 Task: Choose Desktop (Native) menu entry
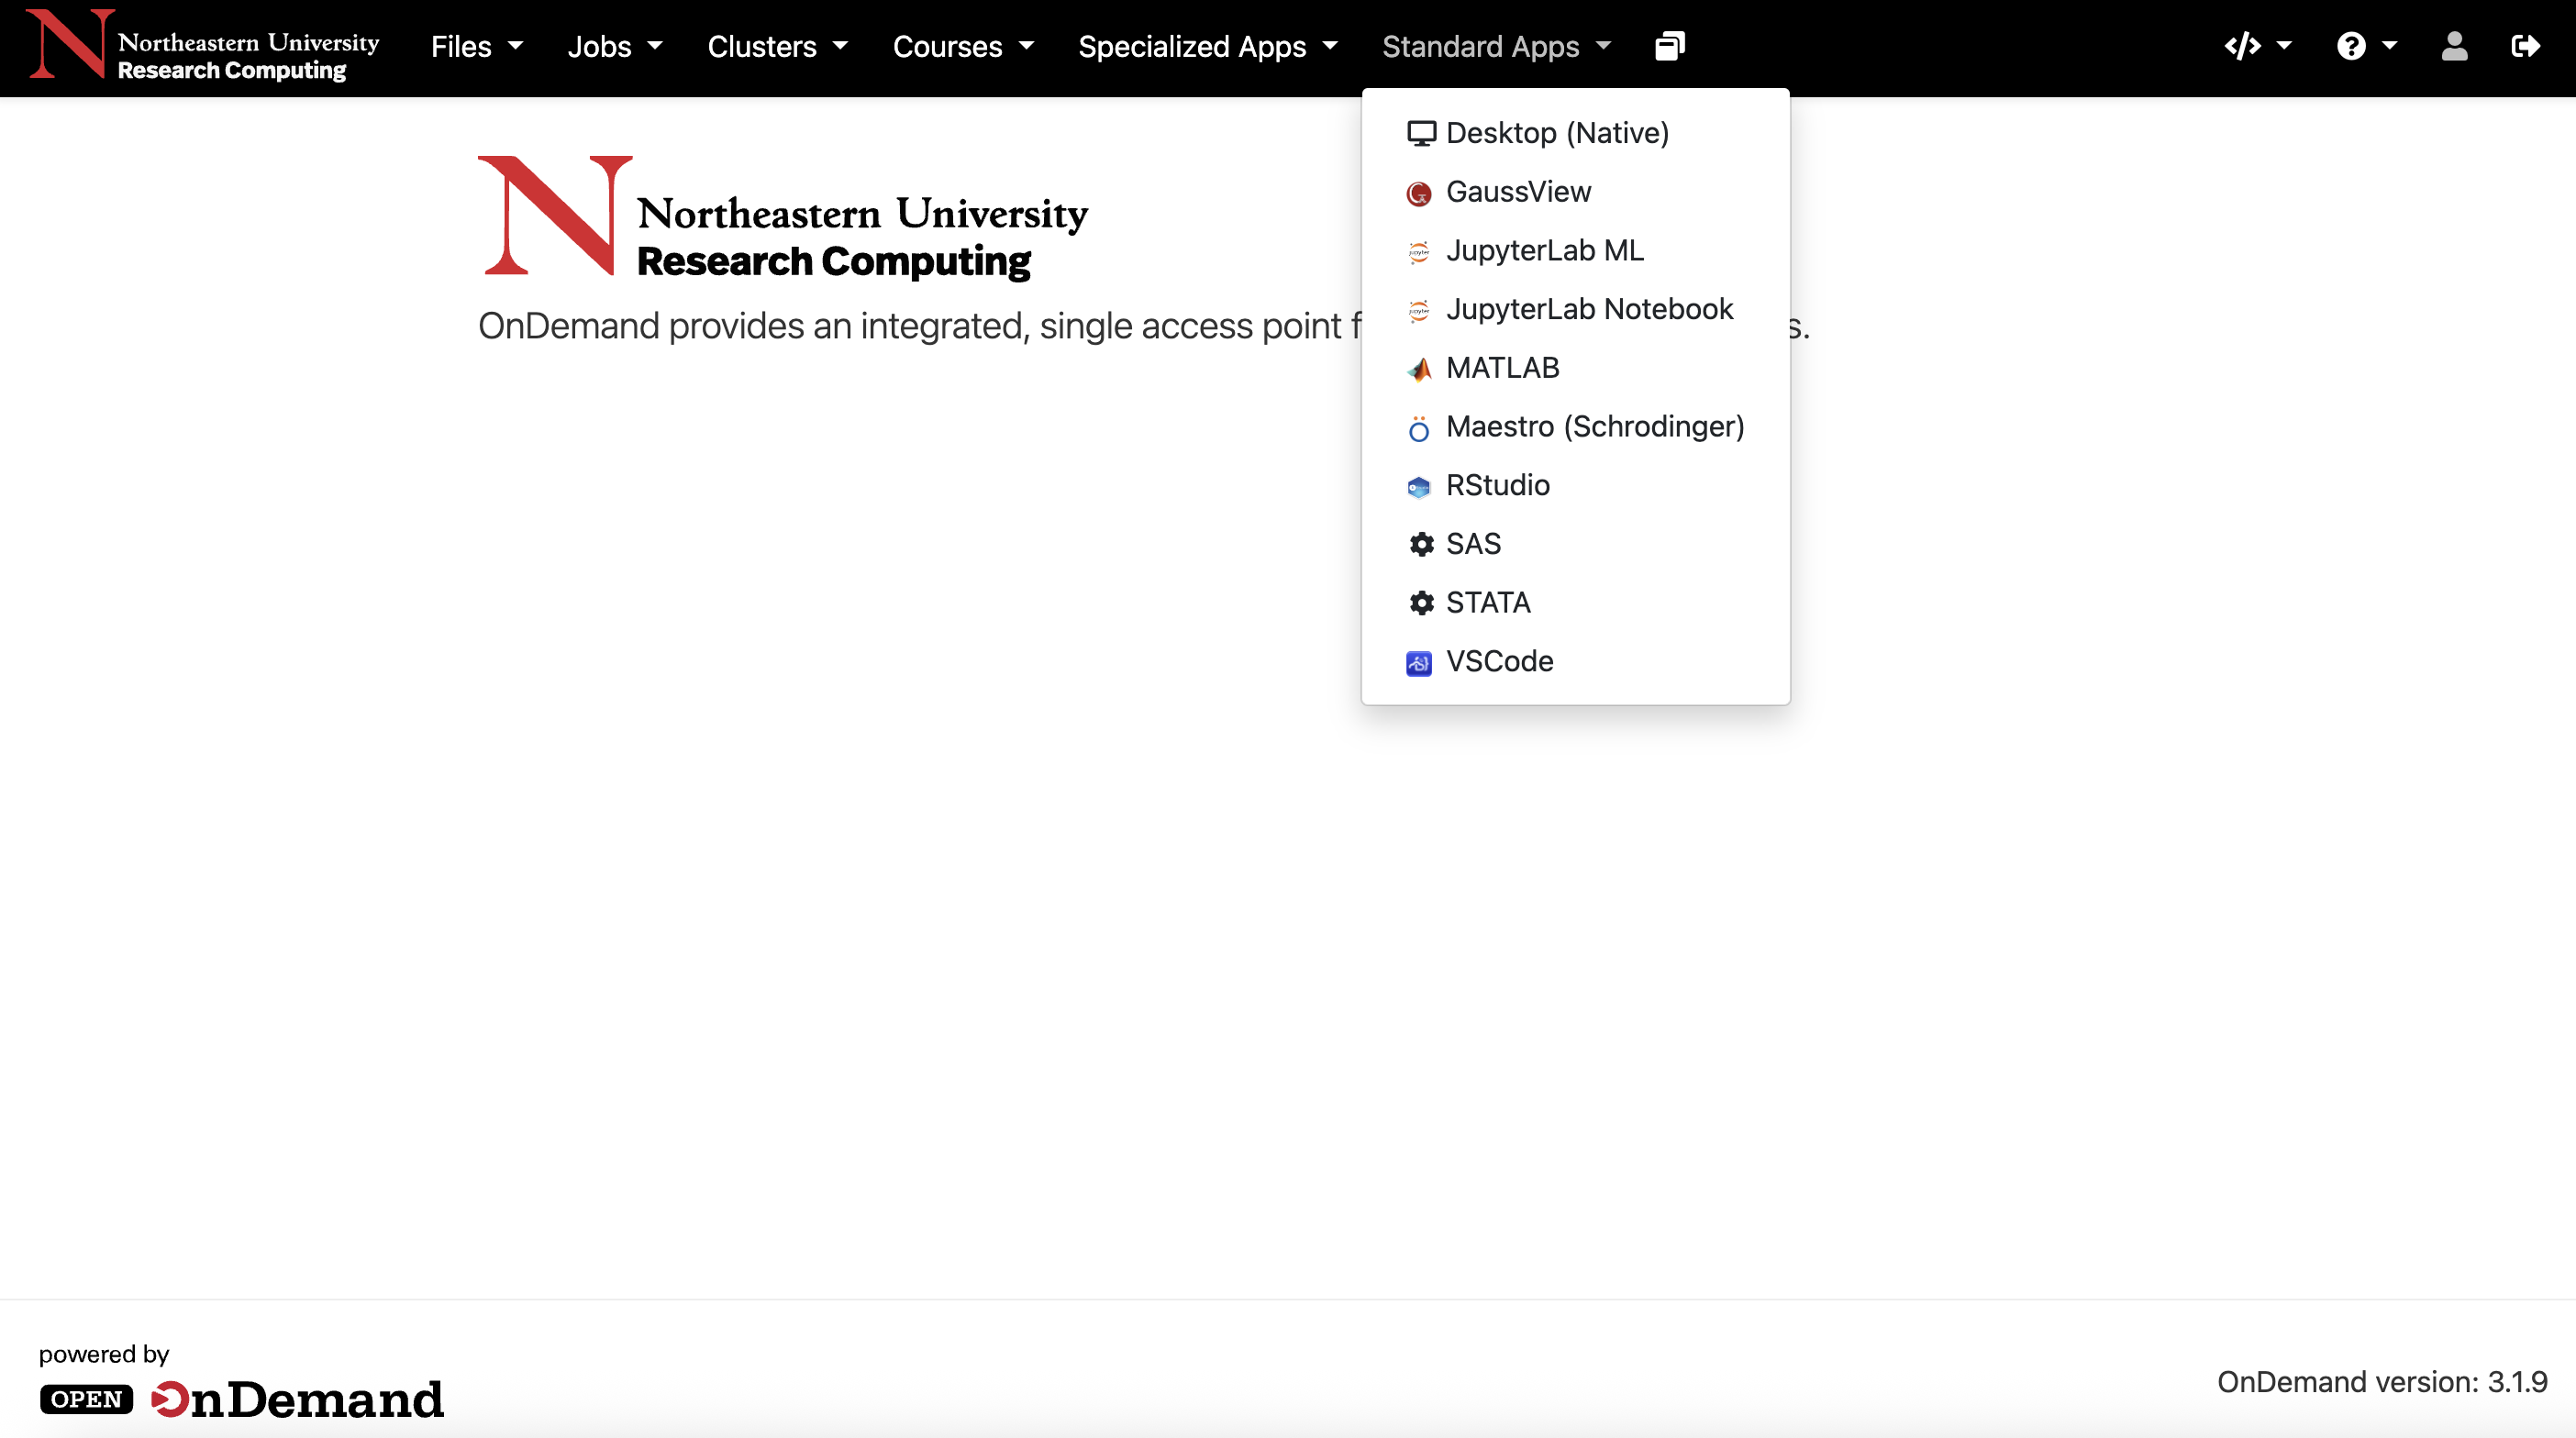pos(1556,132)
